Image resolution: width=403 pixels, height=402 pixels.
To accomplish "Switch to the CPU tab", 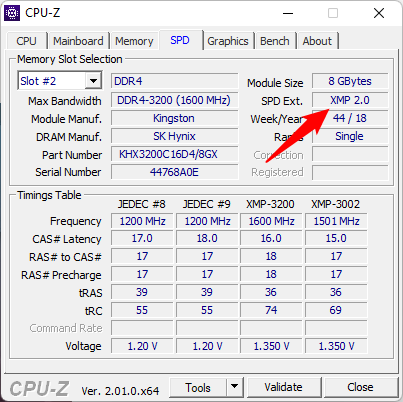I will [26, 41].
